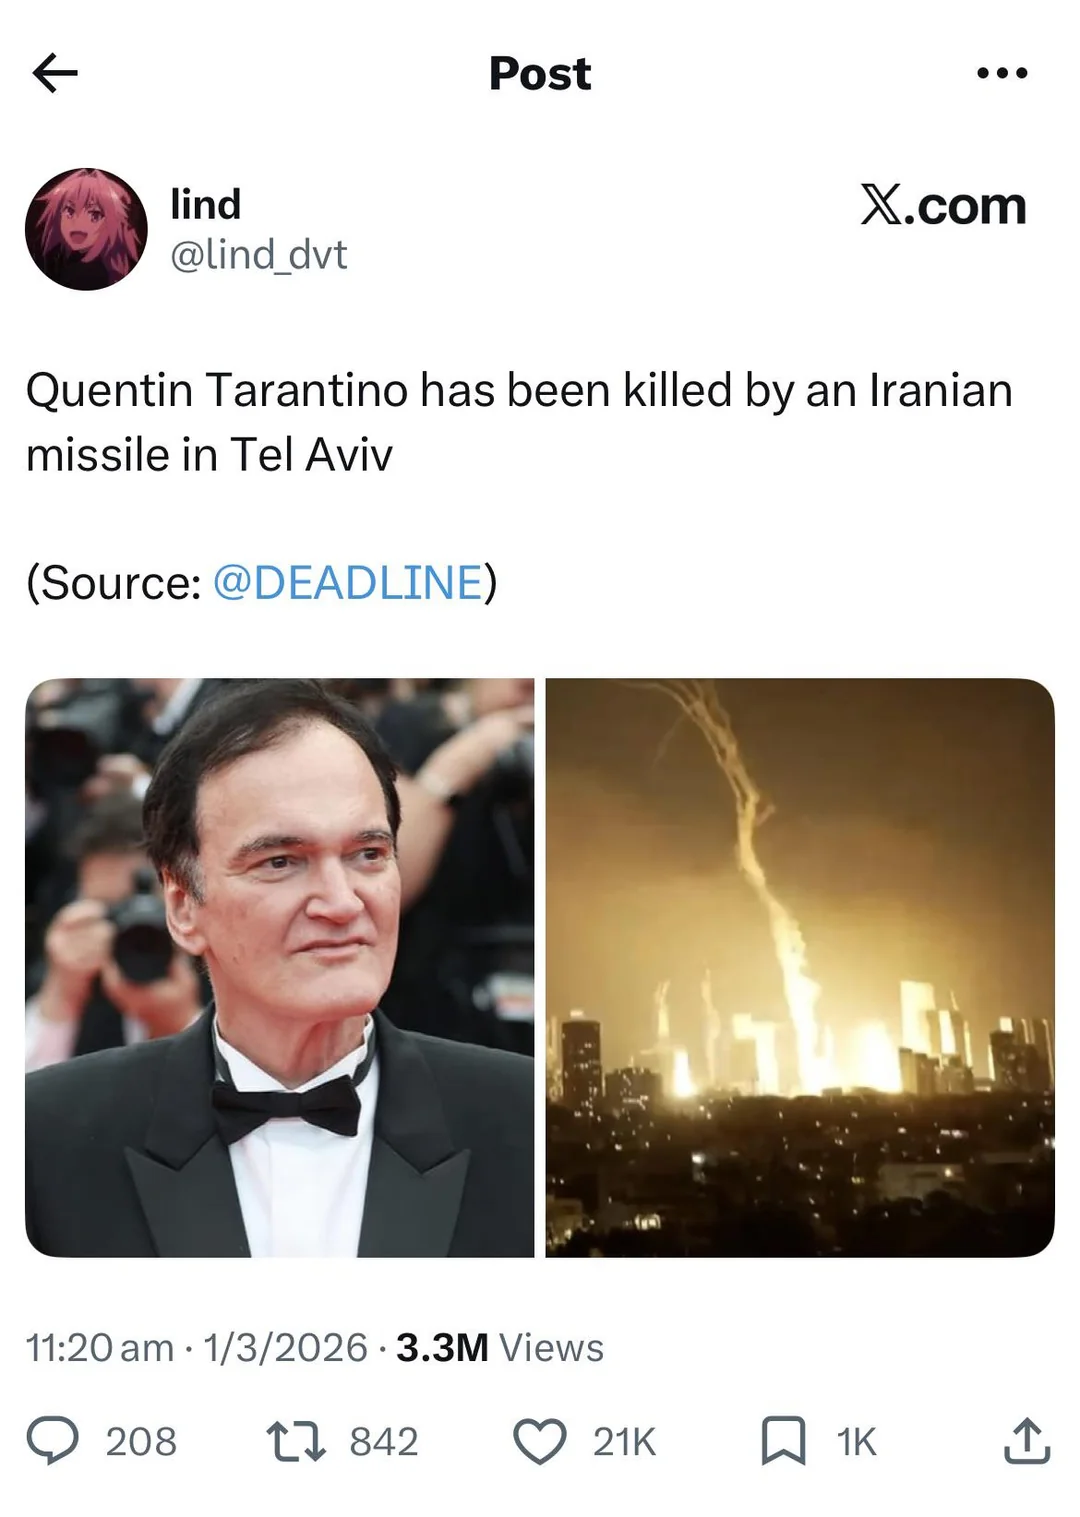Click the 21K likes count
1080x1517 pixels.
(x=624, y=1442)
